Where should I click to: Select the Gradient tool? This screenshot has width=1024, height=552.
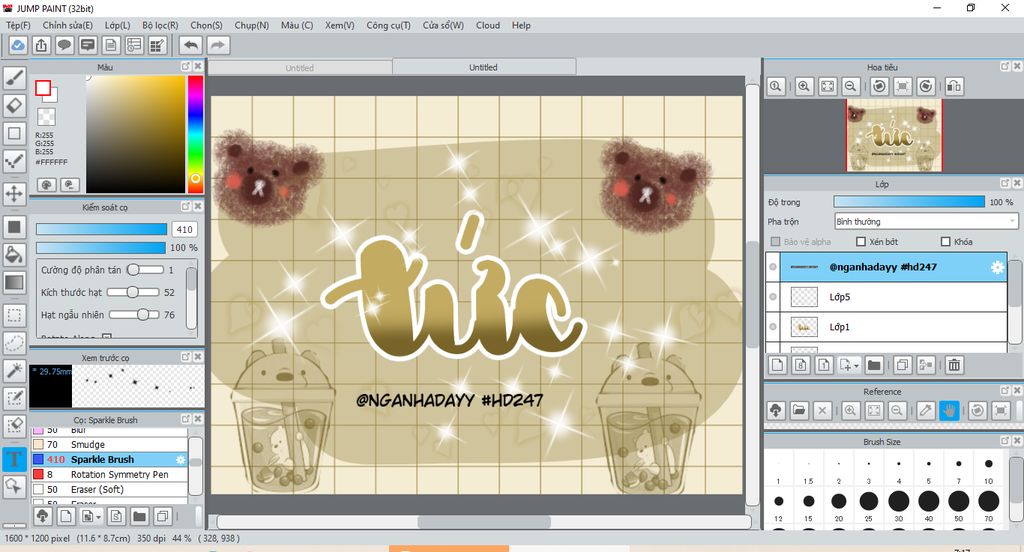[14, 282]
